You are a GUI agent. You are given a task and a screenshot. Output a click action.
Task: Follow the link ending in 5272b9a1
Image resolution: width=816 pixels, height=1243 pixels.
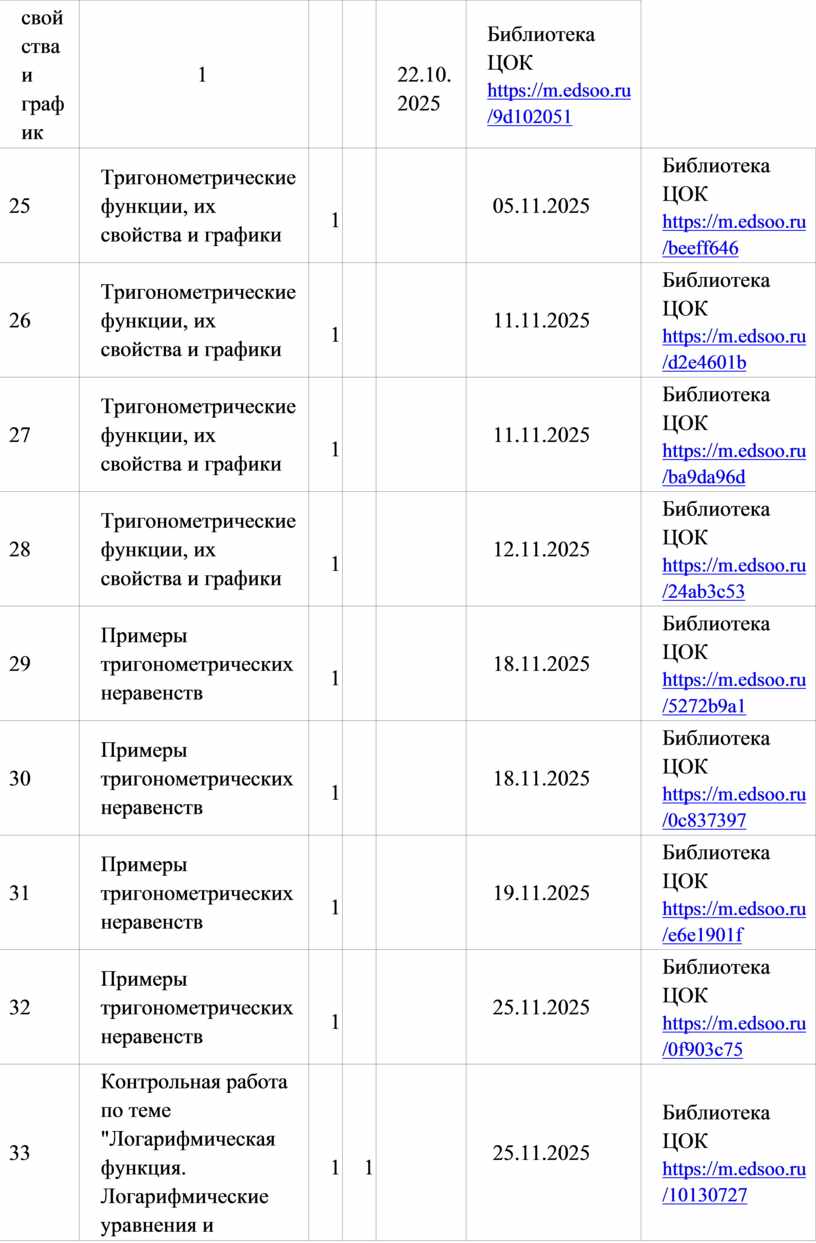coord(733,692)
